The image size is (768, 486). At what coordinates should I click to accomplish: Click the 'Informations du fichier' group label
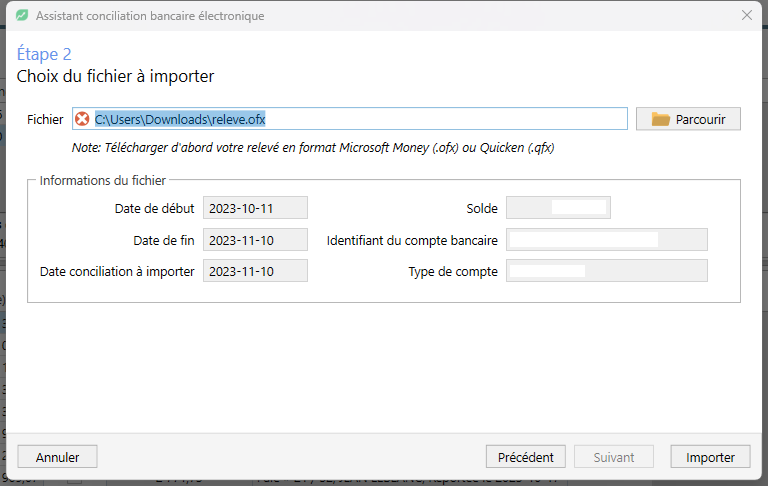(x=103, y=180)
